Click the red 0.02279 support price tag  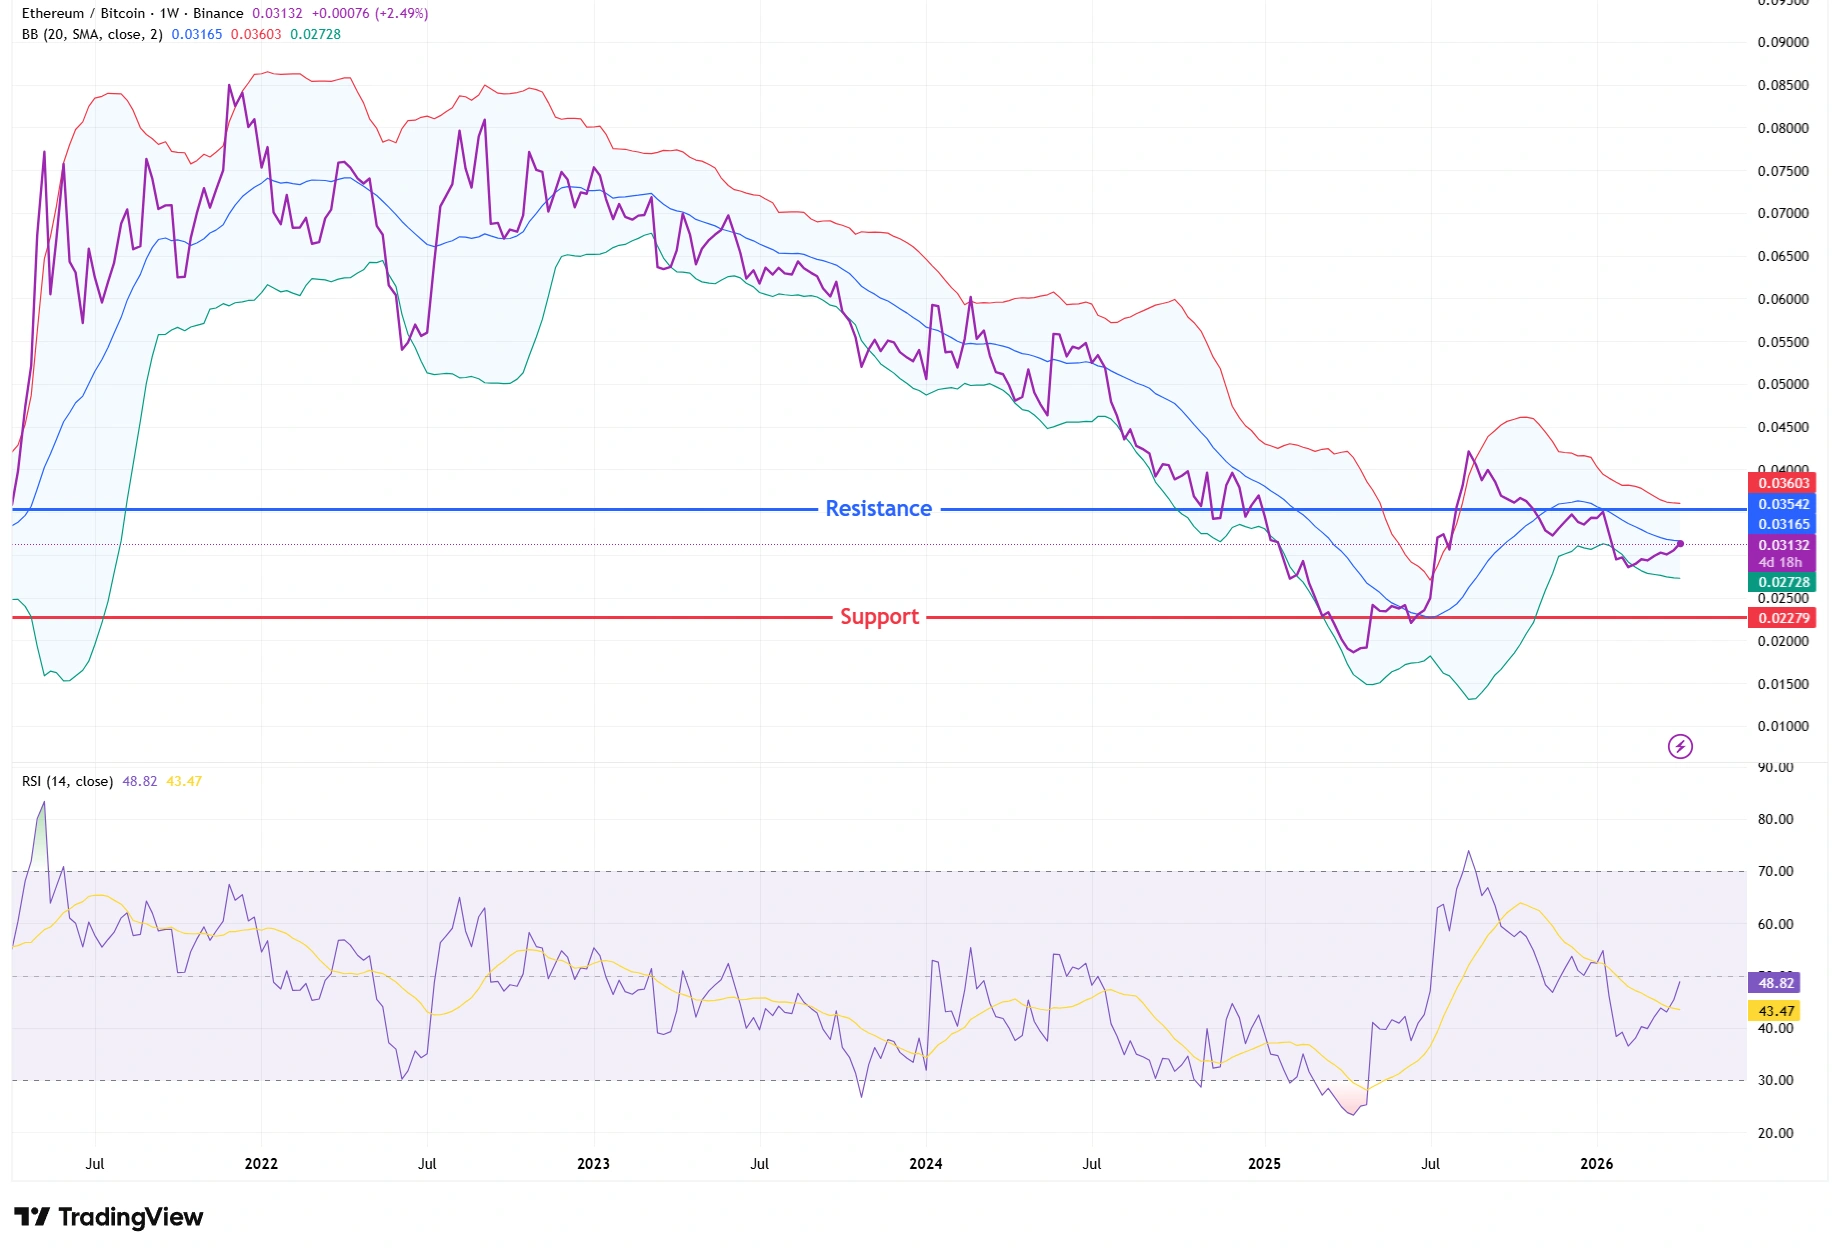click(1783, 618)
